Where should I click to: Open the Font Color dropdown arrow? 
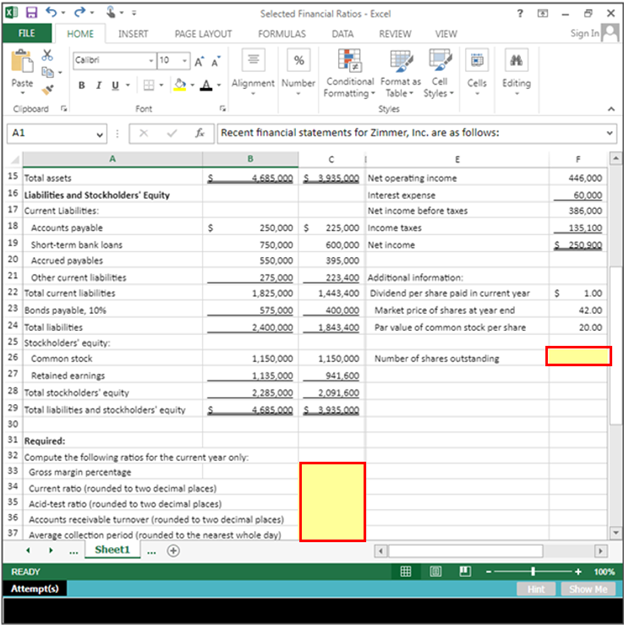[218, 85]
